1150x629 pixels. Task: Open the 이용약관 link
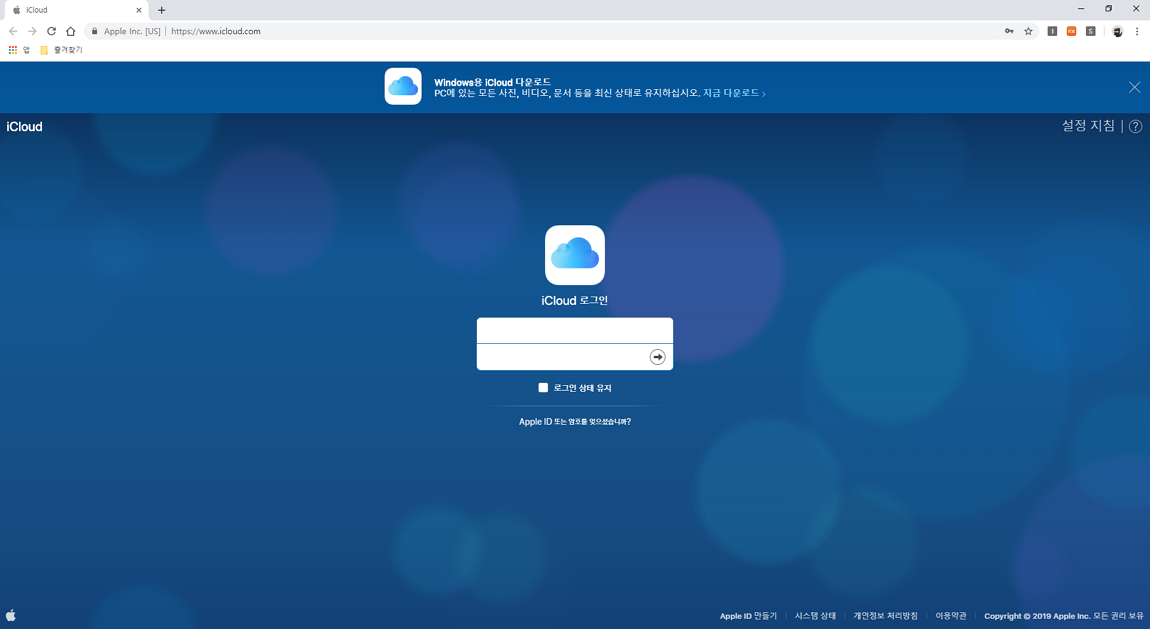pyautogui.click(x=951, y=616)
